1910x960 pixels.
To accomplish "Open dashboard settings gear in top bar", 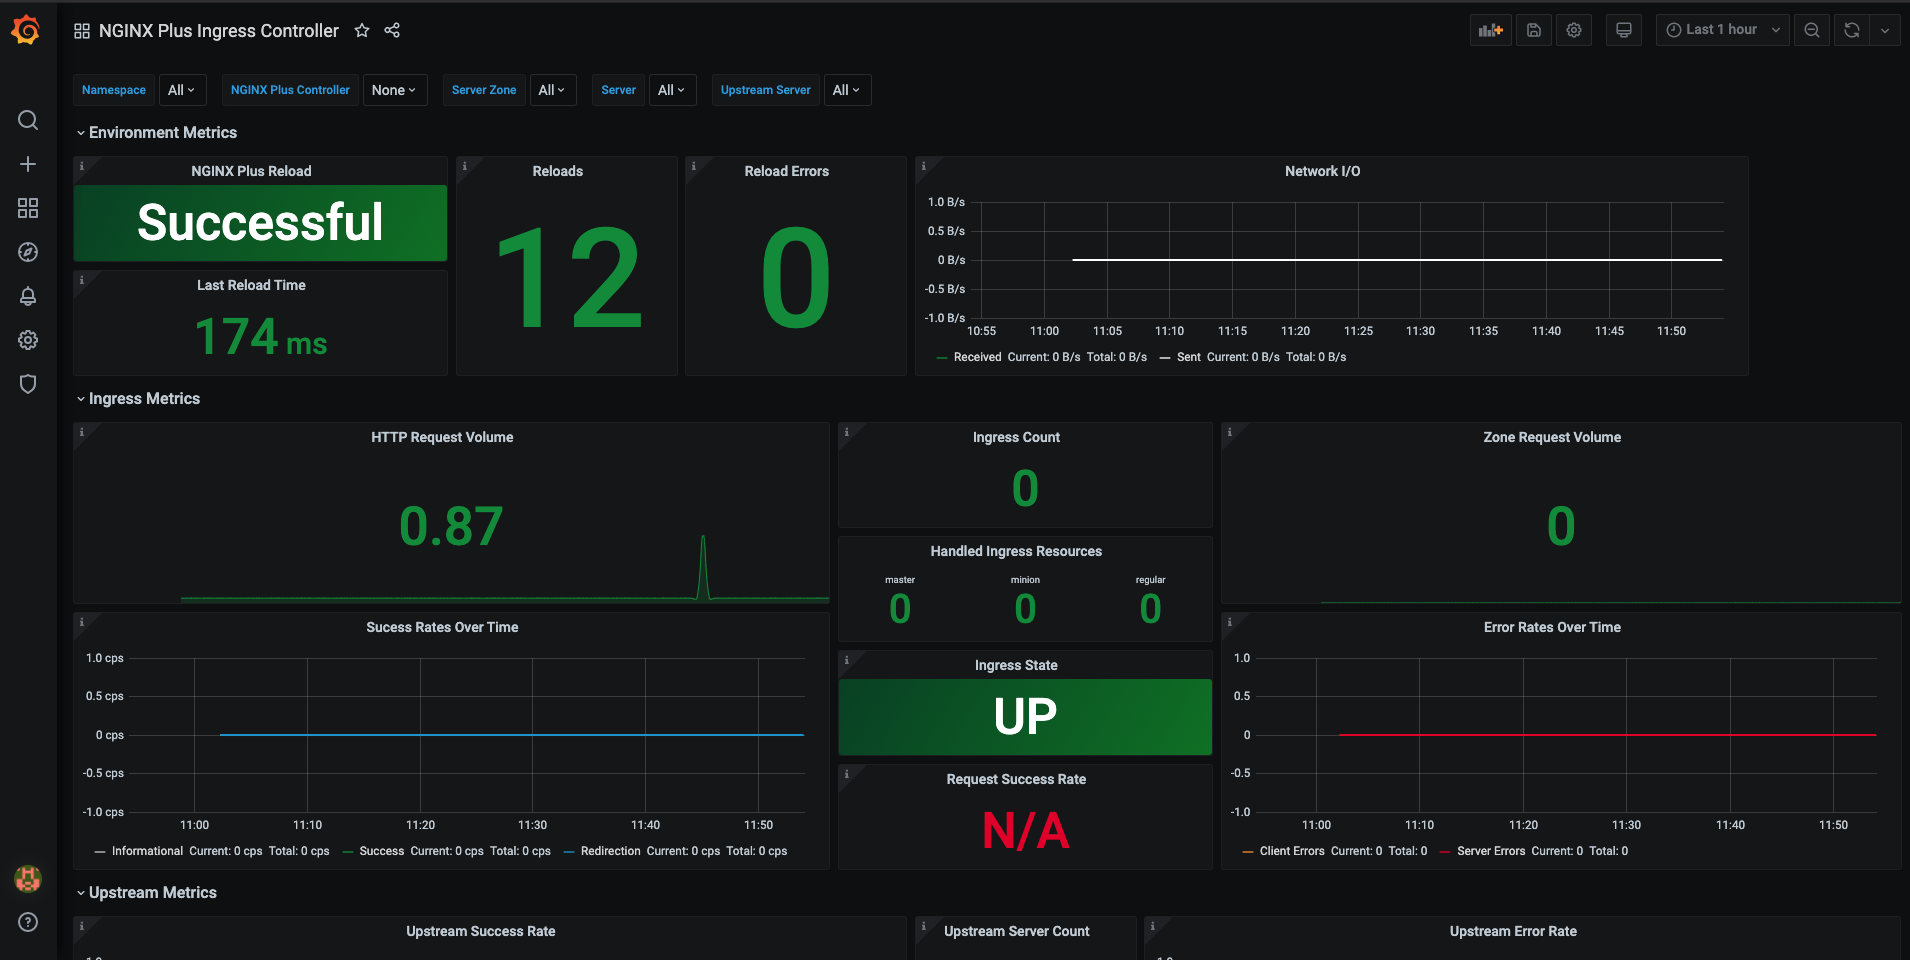I will 1574,30.
